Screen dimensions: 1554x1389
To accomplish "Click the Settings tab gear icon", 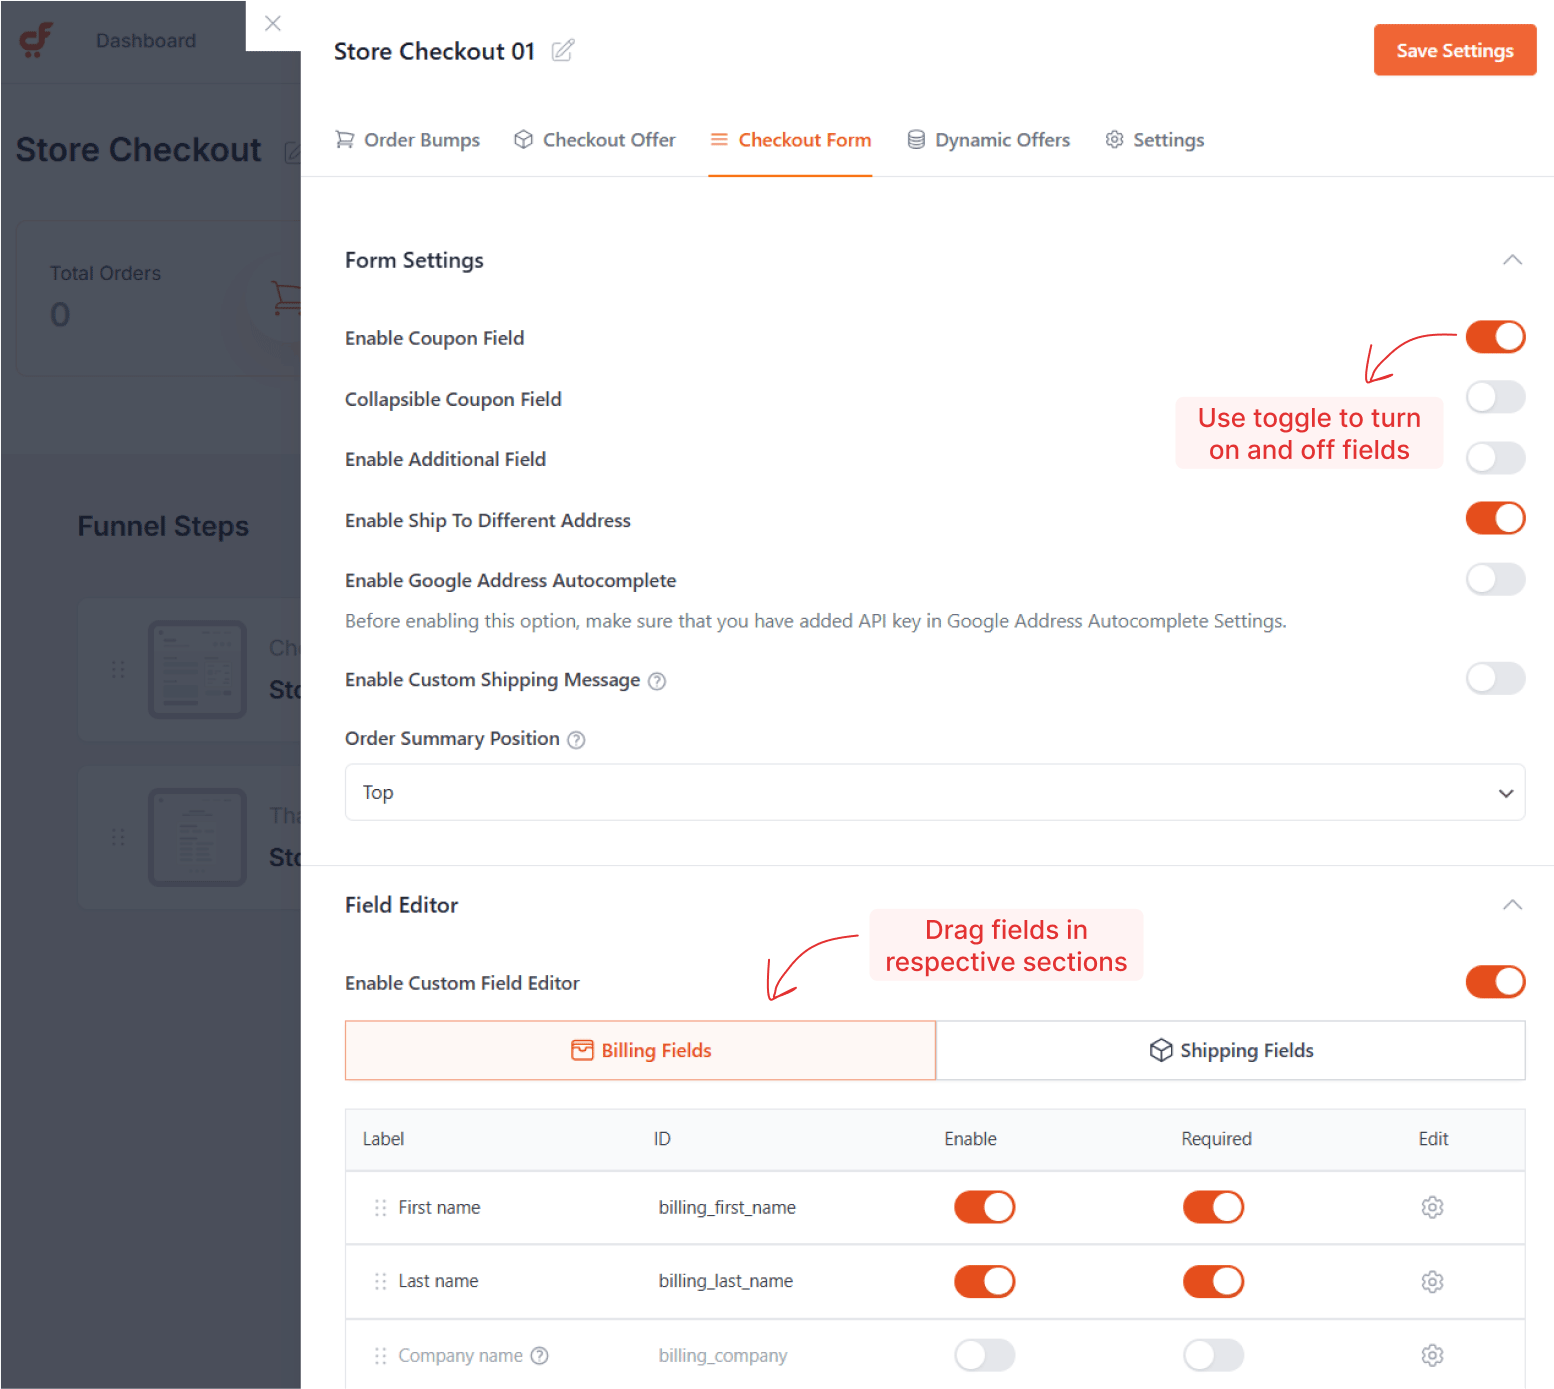I will (x=1114, y=140).
